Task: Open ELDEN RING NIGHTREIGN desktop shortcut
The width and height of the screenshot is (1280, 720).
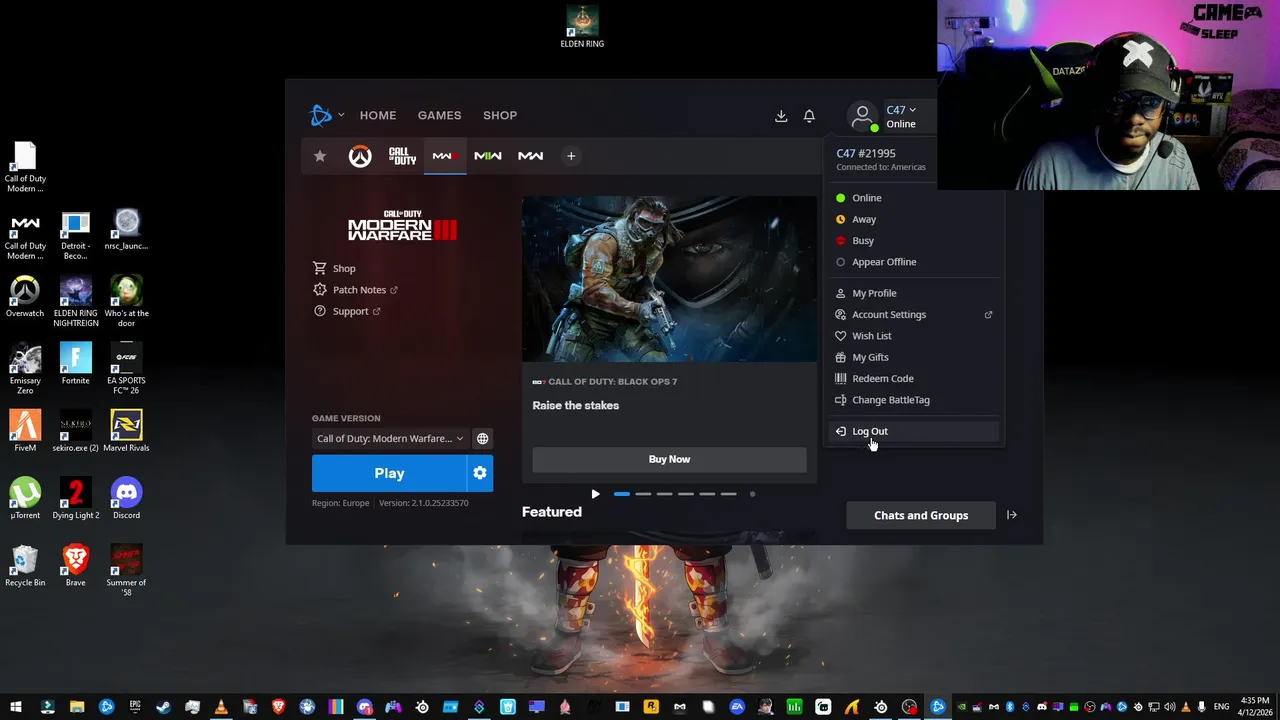Action: 75,302
